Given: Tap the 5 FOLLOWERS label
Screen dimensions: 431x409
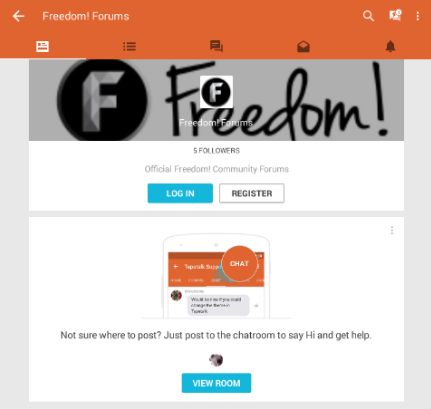Looking at the screenshot, I should point(216,151).
